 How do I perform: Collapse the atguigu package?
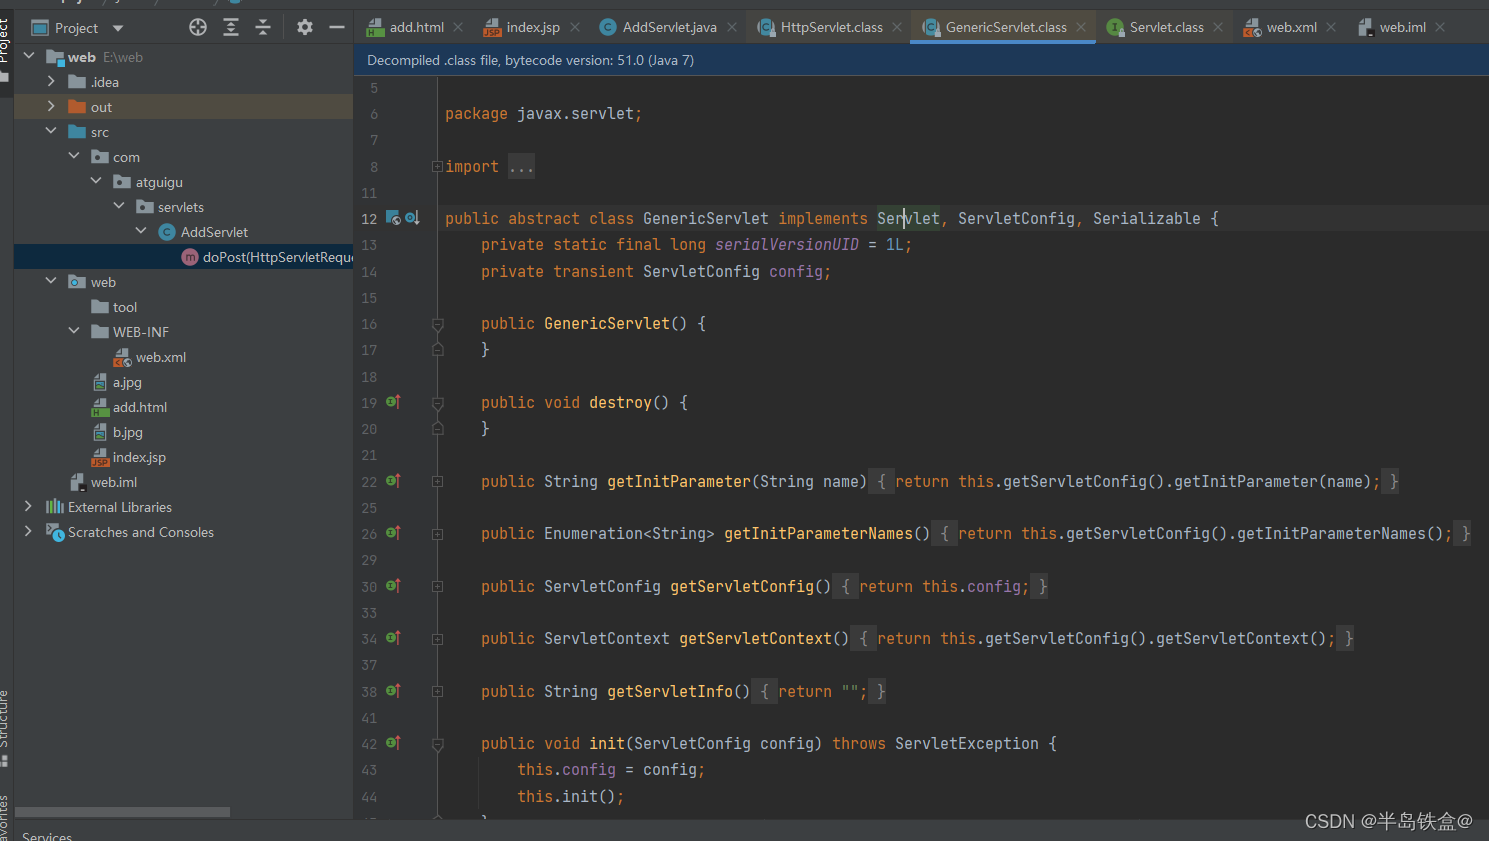coord(96,182)
